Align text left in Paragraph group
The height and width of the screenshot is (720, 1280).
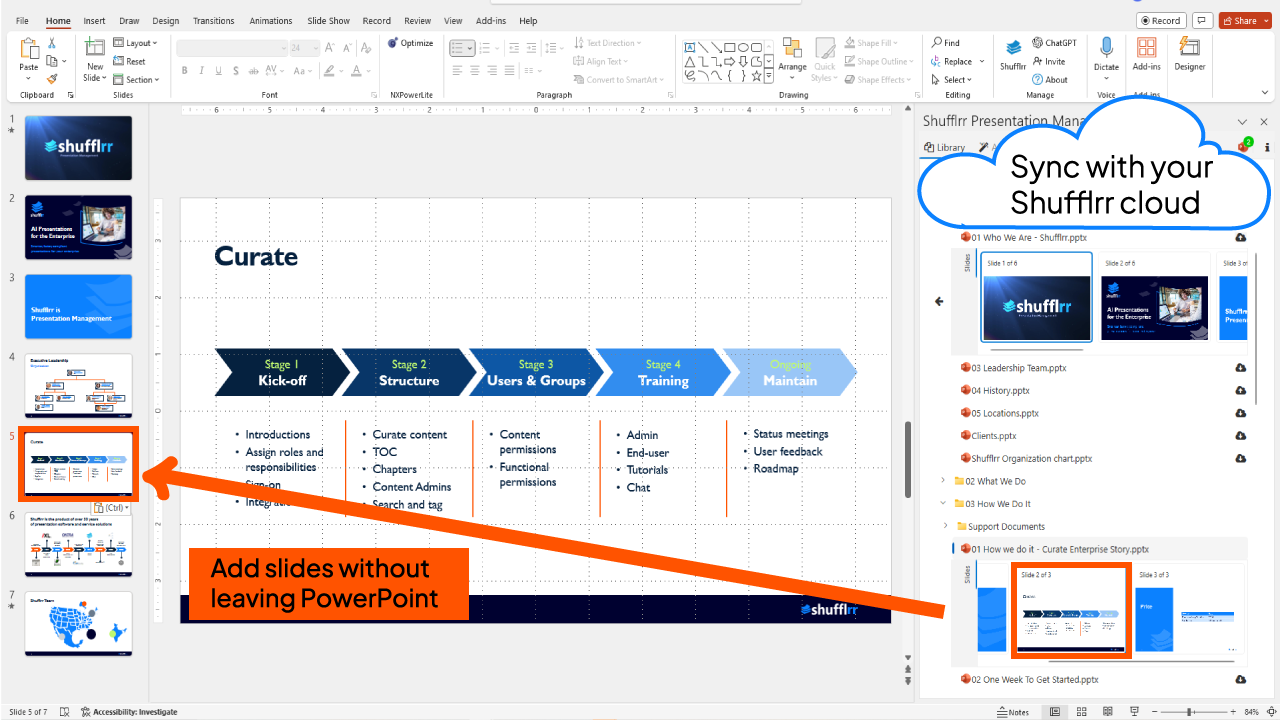pos(458,70)
